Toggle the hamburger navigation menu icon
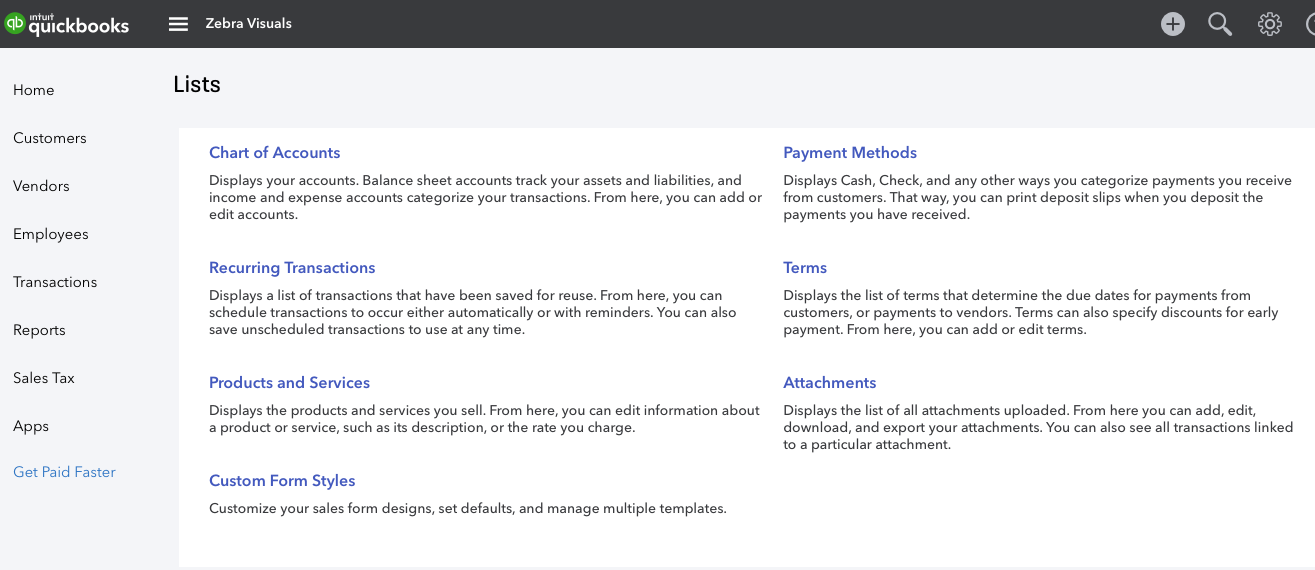Screen dimensions: 1315x570 click(x=178, y=24)
